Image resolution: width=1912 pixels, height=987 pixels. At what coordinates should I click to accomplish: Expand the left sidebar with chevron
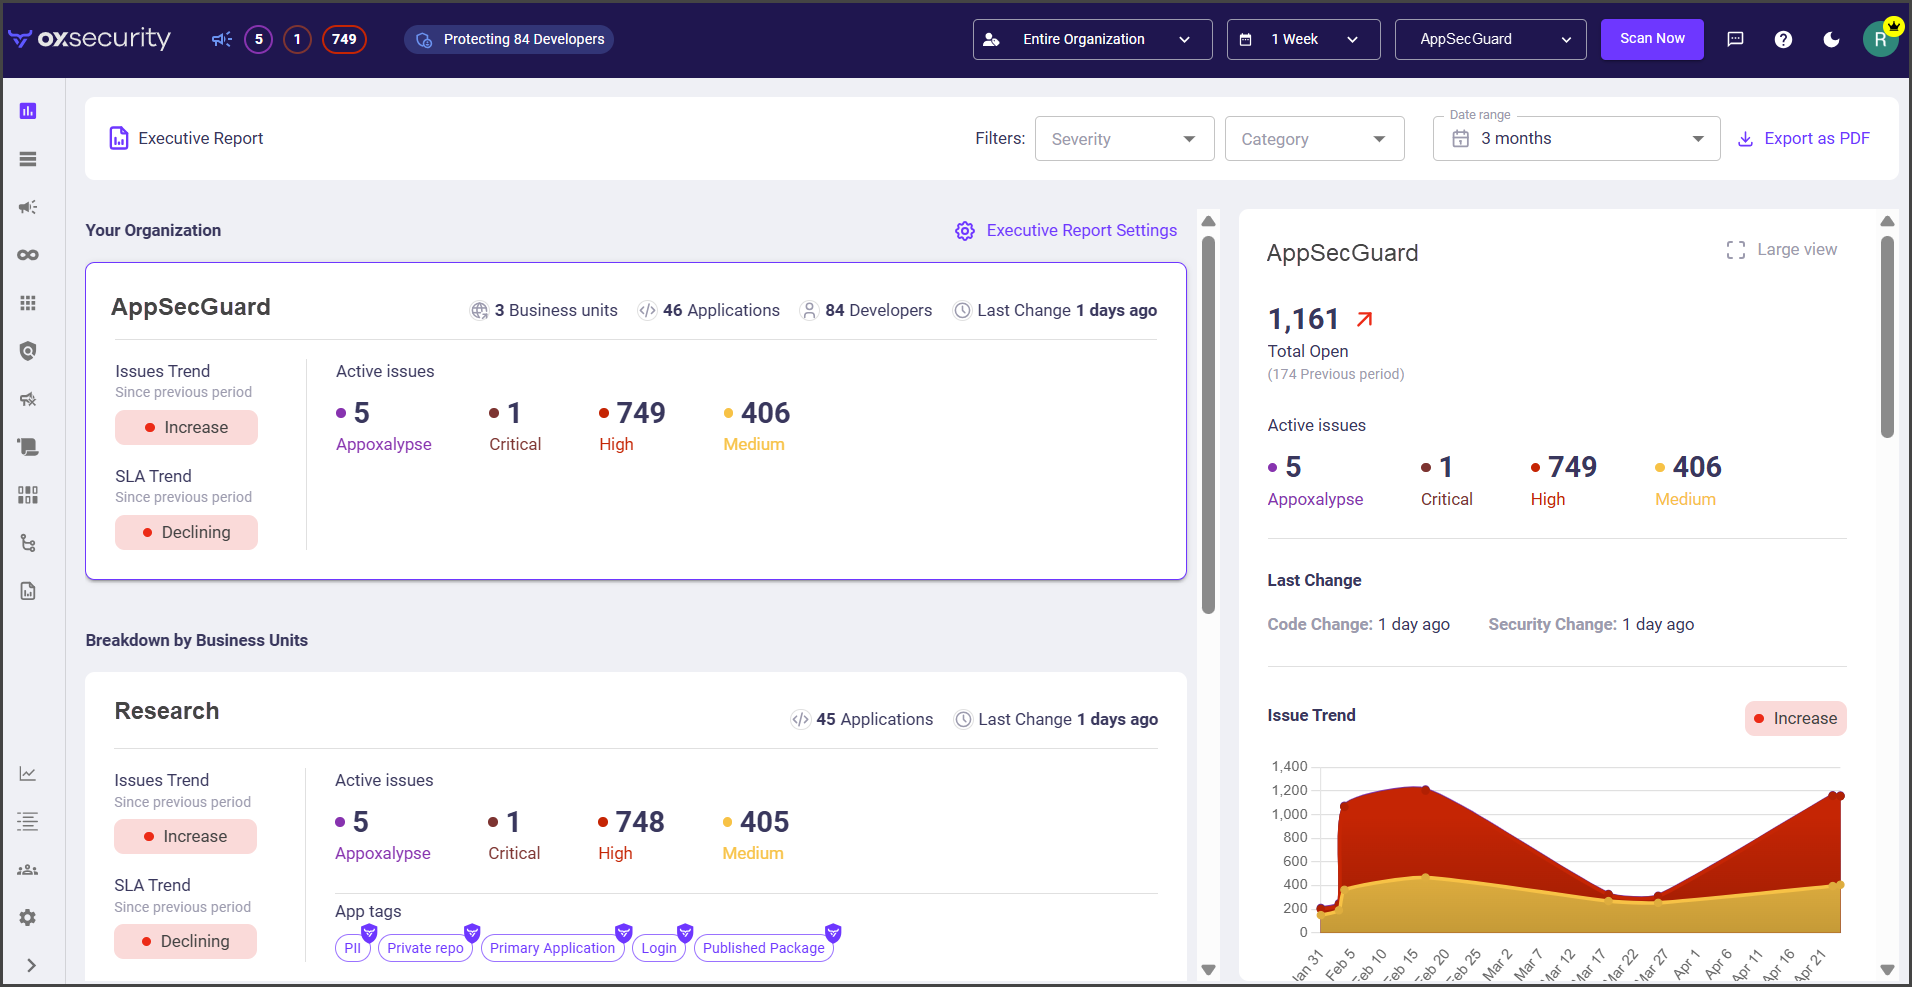pyautogui.click(x=31, y=965)
